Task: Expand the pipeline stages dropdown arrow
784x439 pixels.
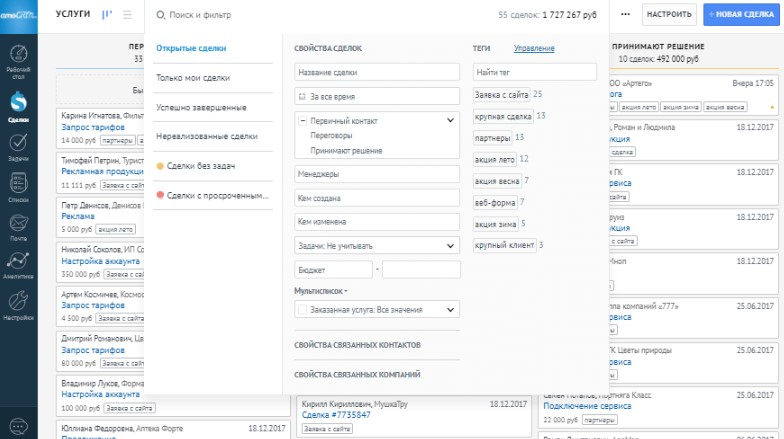Action: click(x=450, y=120)
